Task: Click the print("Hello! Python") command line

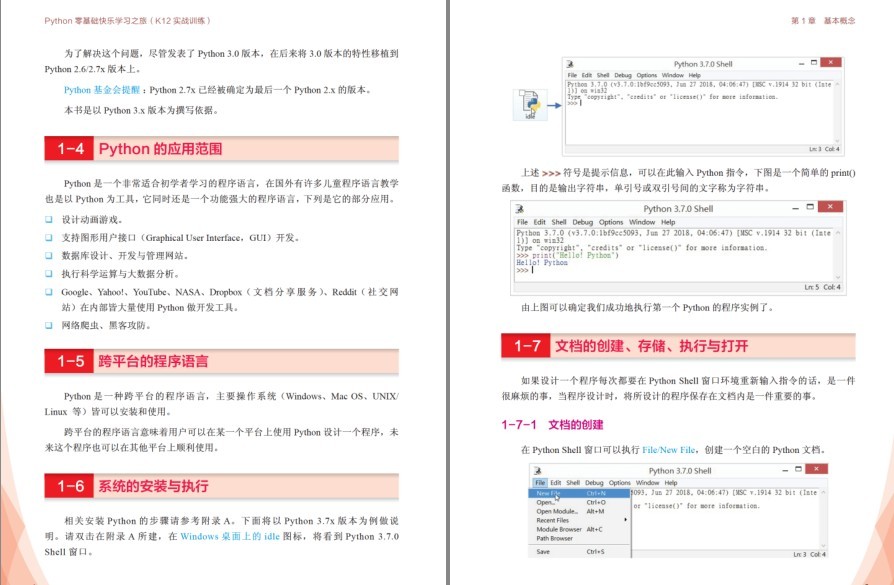Action: [567, 255]
